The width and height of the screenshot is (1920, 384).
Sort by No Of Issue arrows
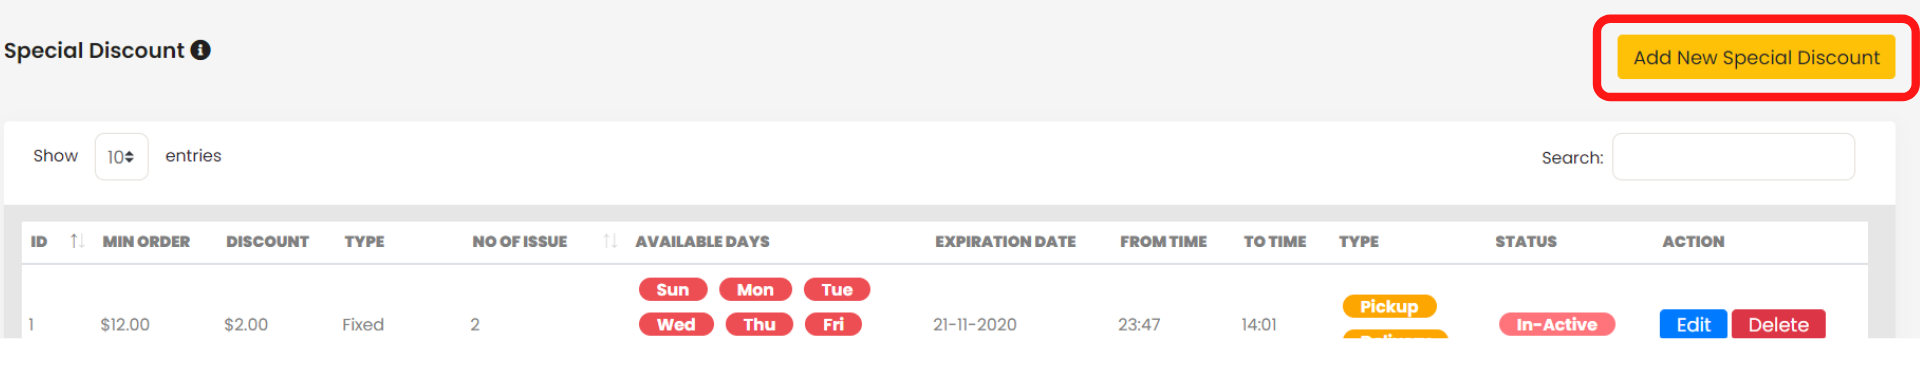coord(610,241)
